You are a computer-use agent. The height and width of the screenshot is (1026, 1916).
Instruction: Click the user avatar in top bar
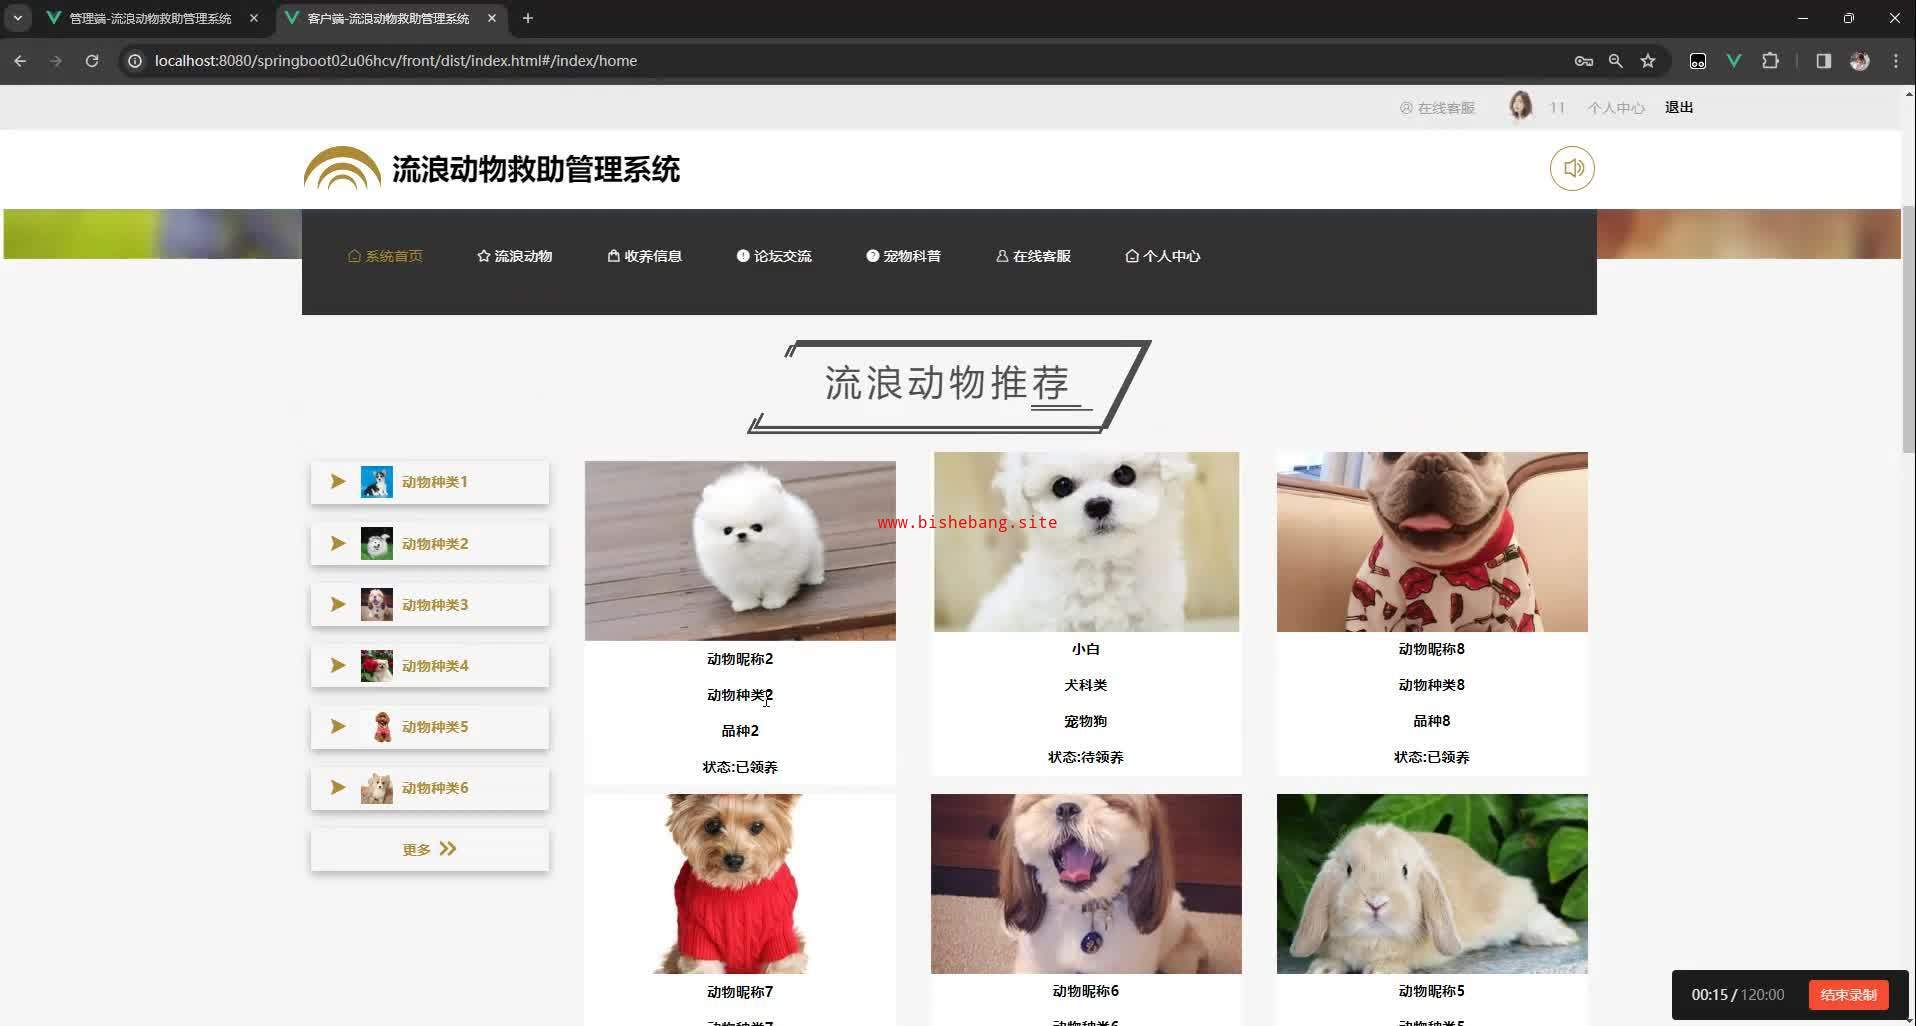(1520, 106)
